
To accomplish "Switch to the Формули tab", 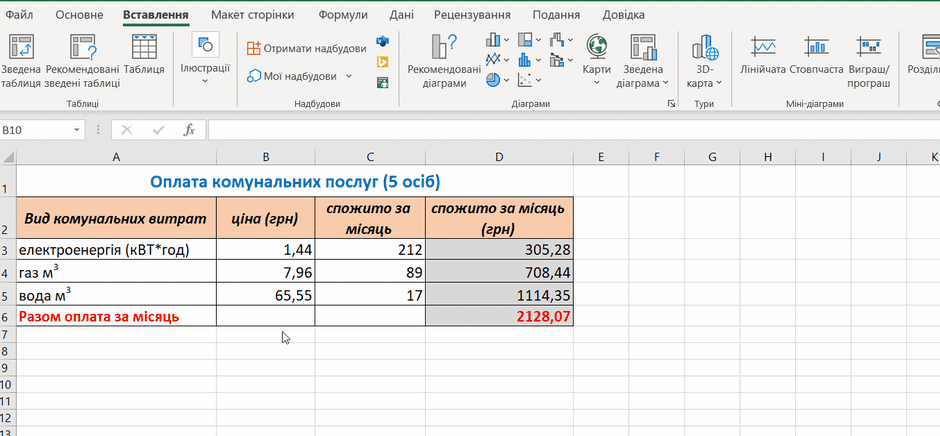I will (343, 15).
